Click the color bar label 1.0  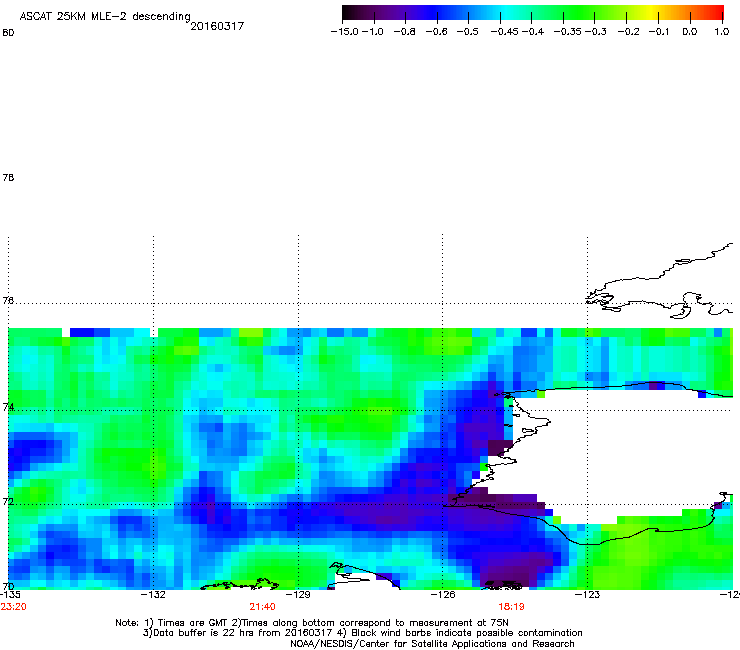[x=722, y=32]
